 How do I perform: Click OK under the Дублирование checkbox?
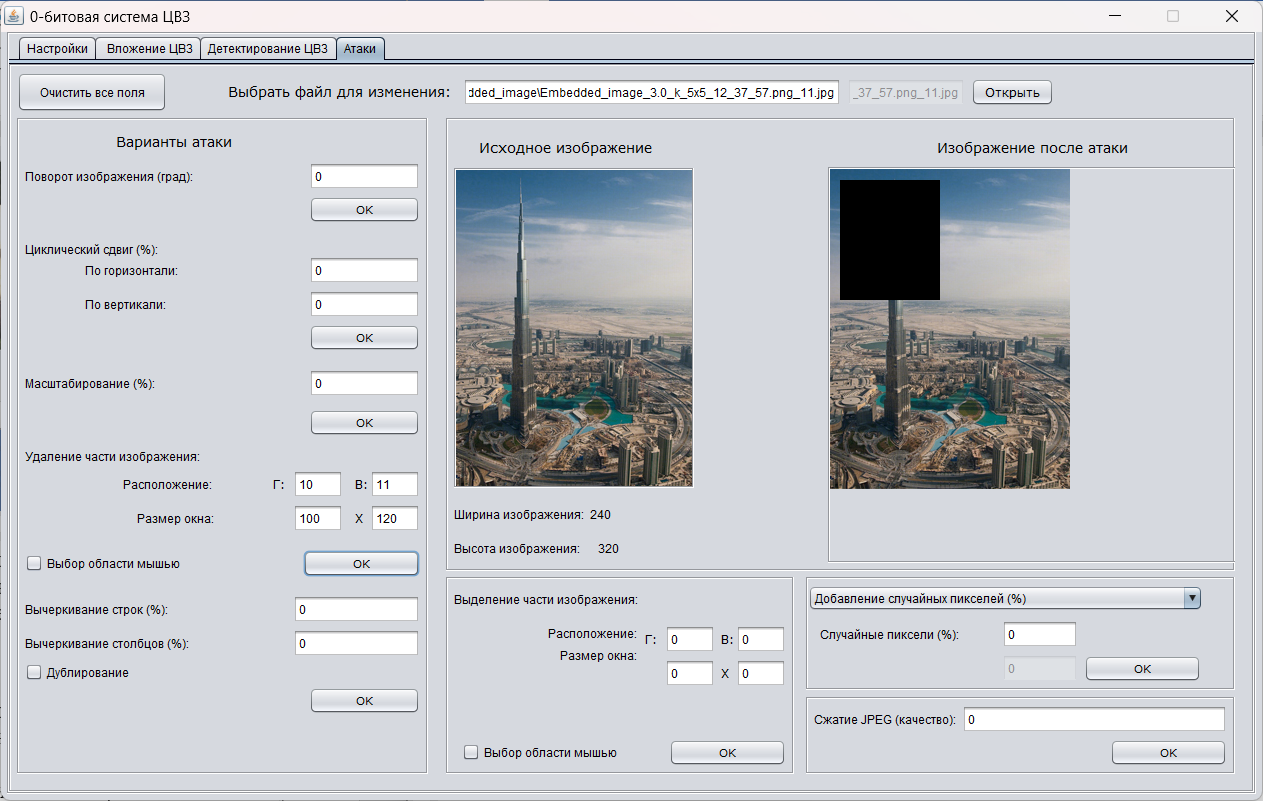[x=364, y=701]
